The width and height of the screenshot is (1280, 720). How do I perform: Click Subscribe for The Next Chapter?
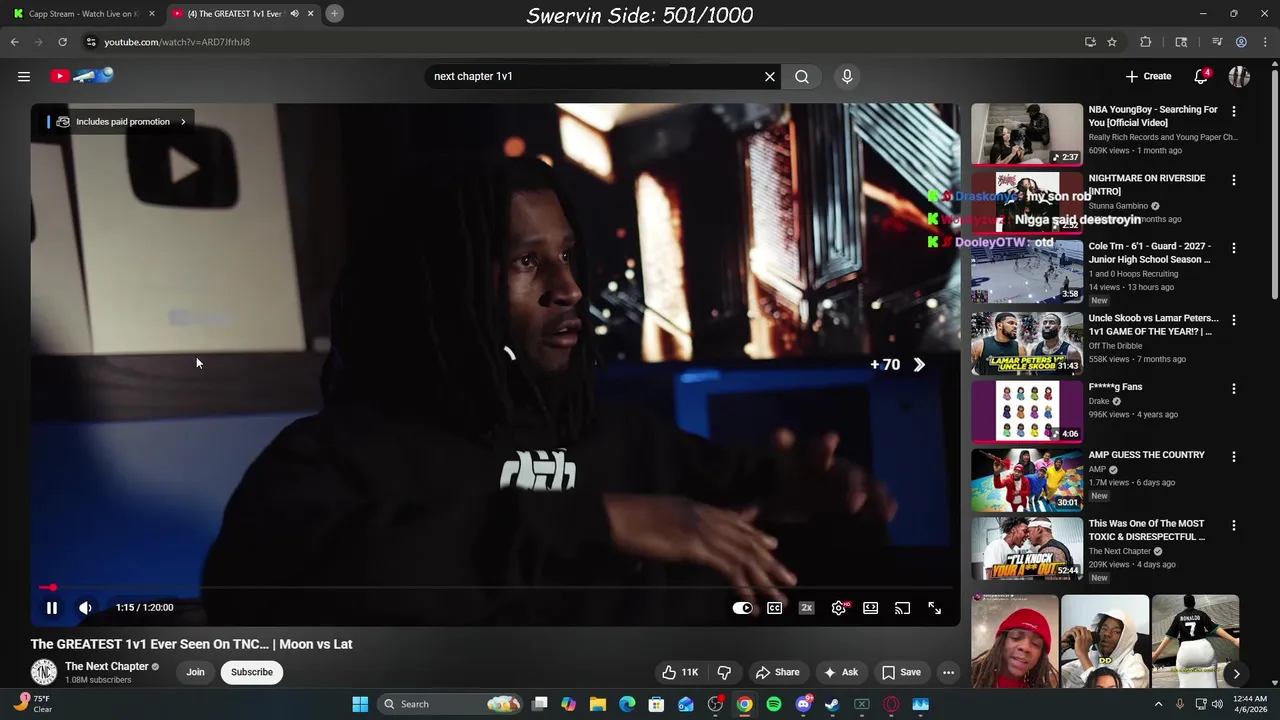252,672
